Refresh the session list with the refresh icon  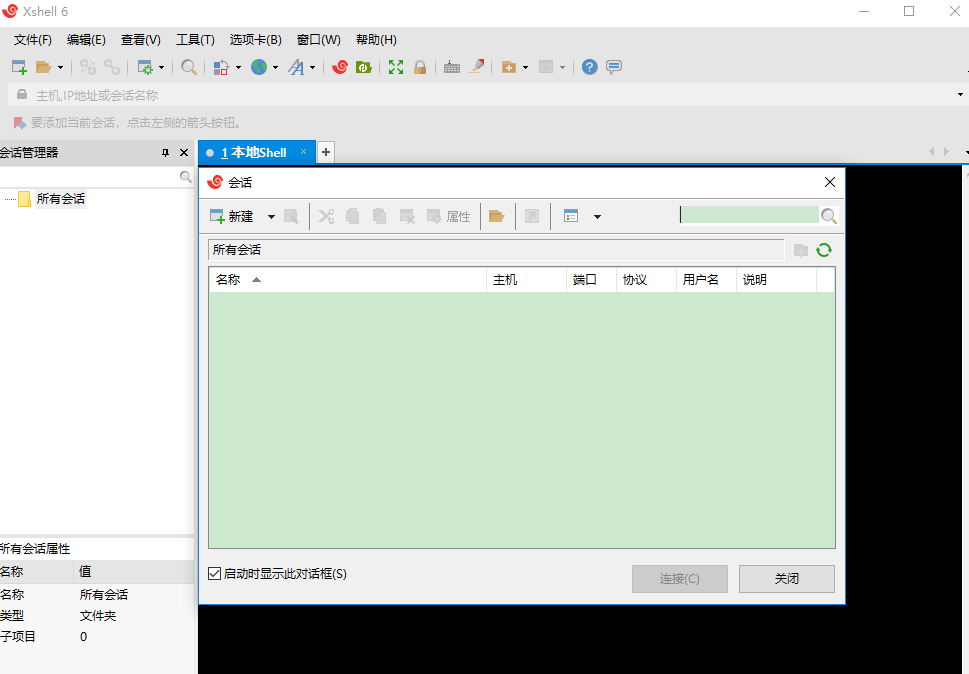point(823,250)
